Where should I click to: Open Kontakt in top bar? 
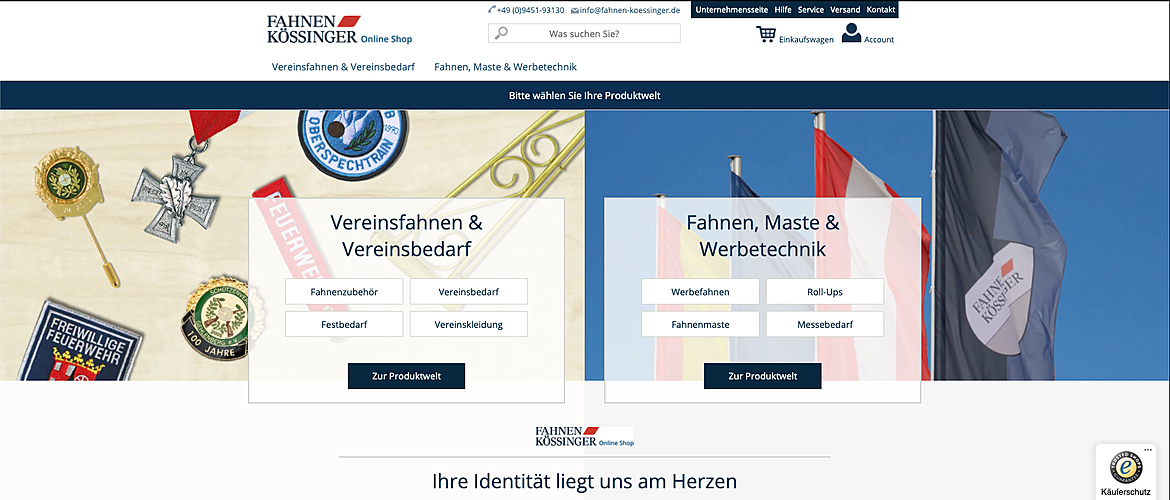880,10
